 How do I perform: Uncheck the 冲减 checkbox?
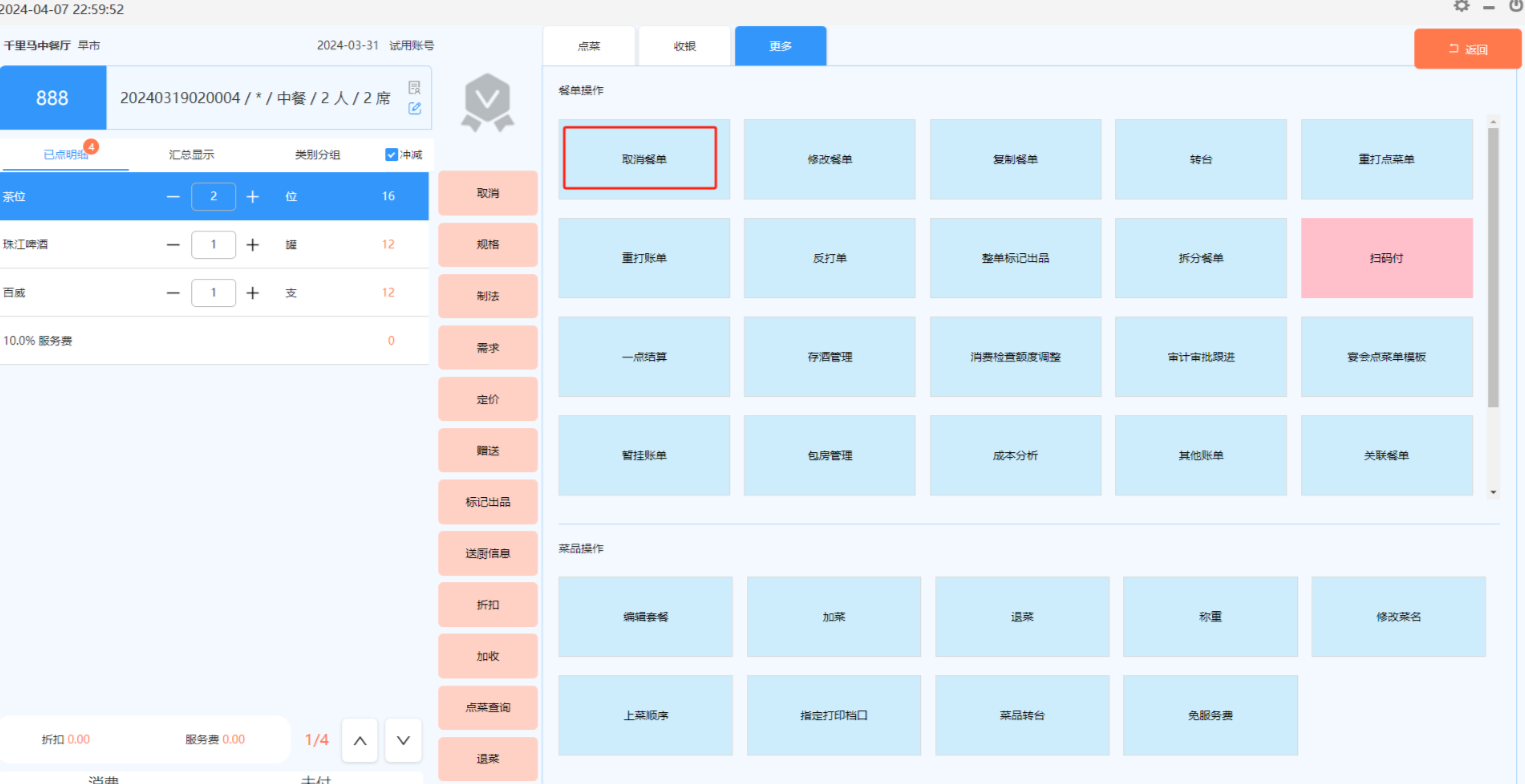tap(392, 155)
